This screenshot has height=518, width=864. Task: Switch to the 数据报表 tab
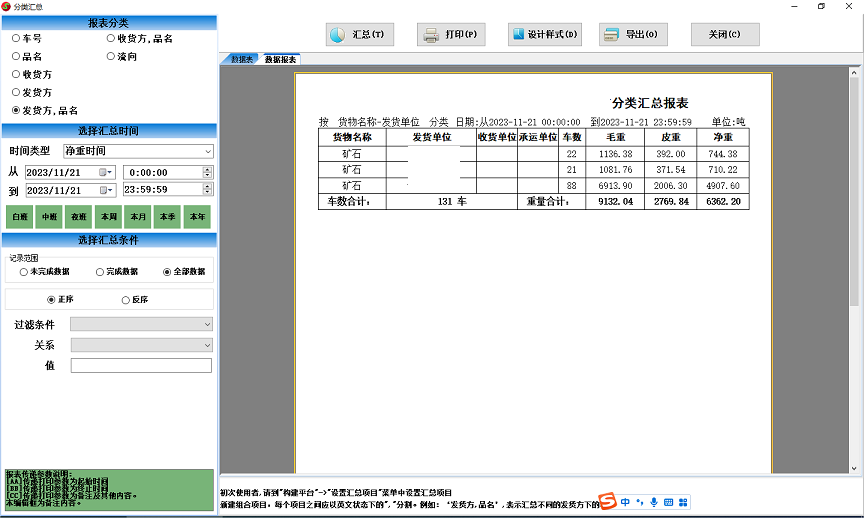[x=280, y=60]
